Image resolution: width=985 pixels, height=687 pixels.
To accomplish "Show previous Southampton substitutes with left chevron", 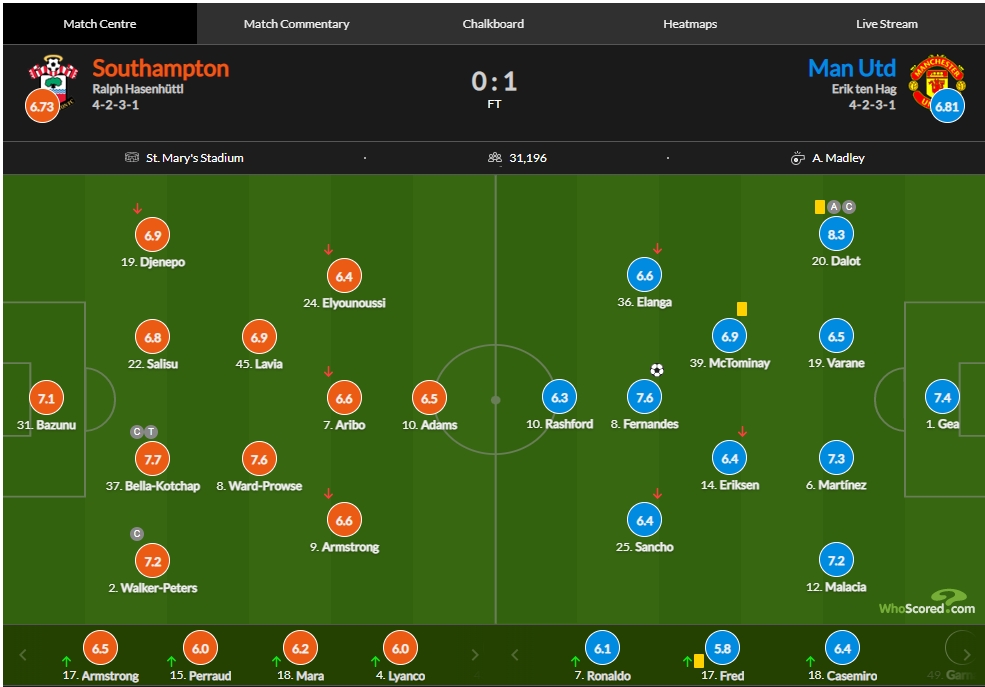I will coord(23,655).
